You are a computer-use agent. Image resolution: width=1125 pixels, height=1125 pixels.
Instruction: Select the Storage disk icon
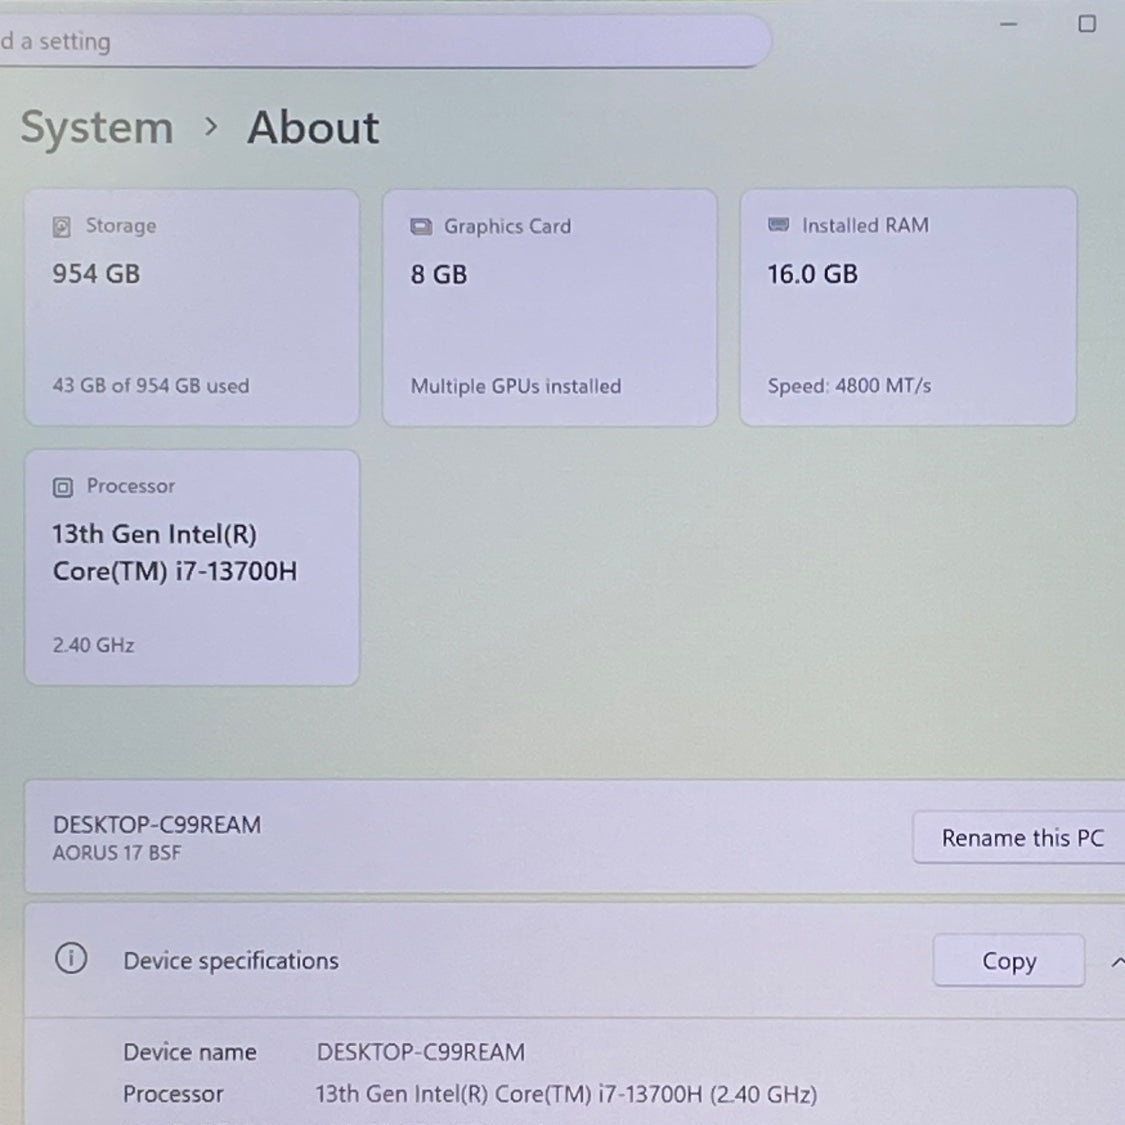tap(62, 226)
